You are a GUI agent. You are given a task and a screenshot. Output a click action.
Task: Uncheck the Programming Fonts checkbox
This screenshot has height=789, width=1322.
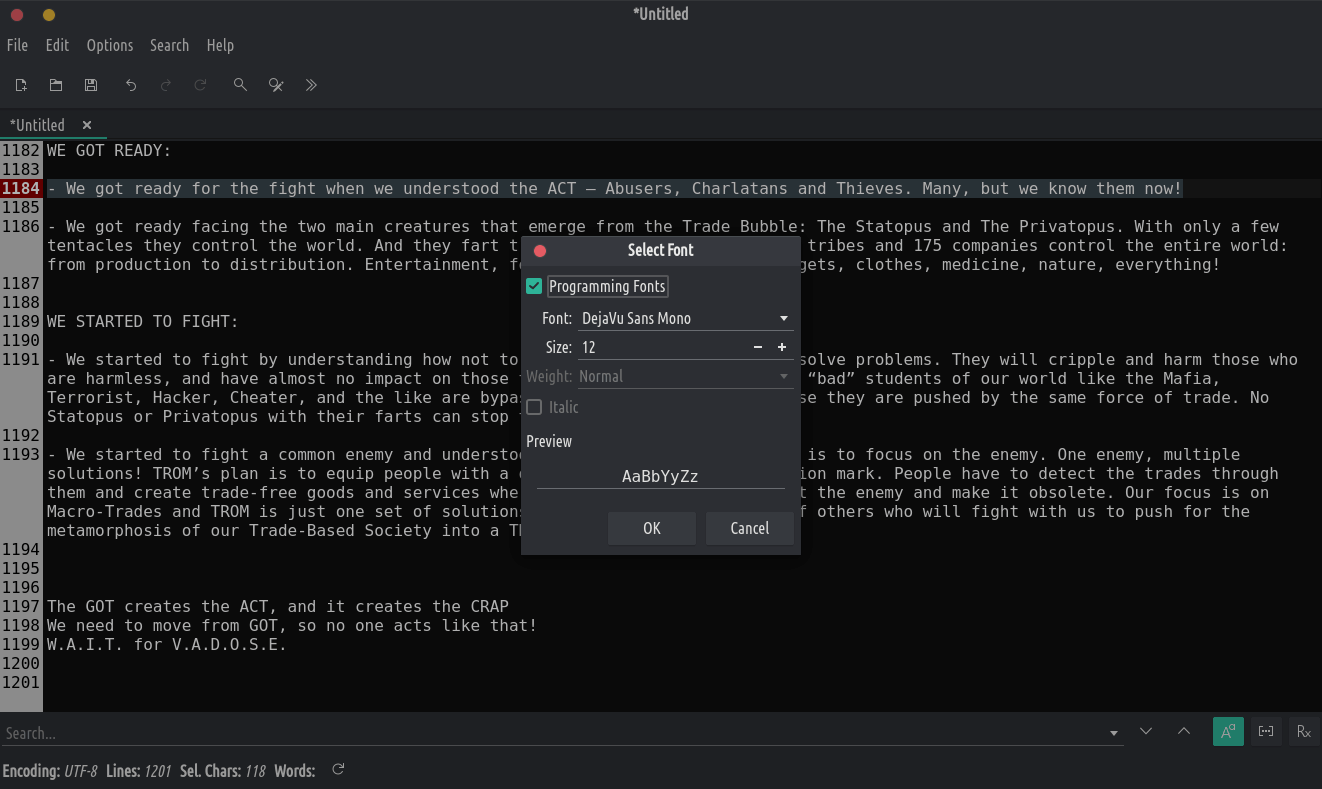pos(534,287)
